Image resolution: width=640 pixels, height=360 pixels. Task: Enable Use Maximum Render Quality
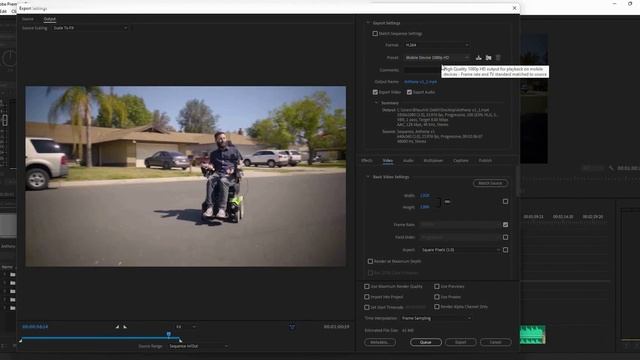coord(367,287)
